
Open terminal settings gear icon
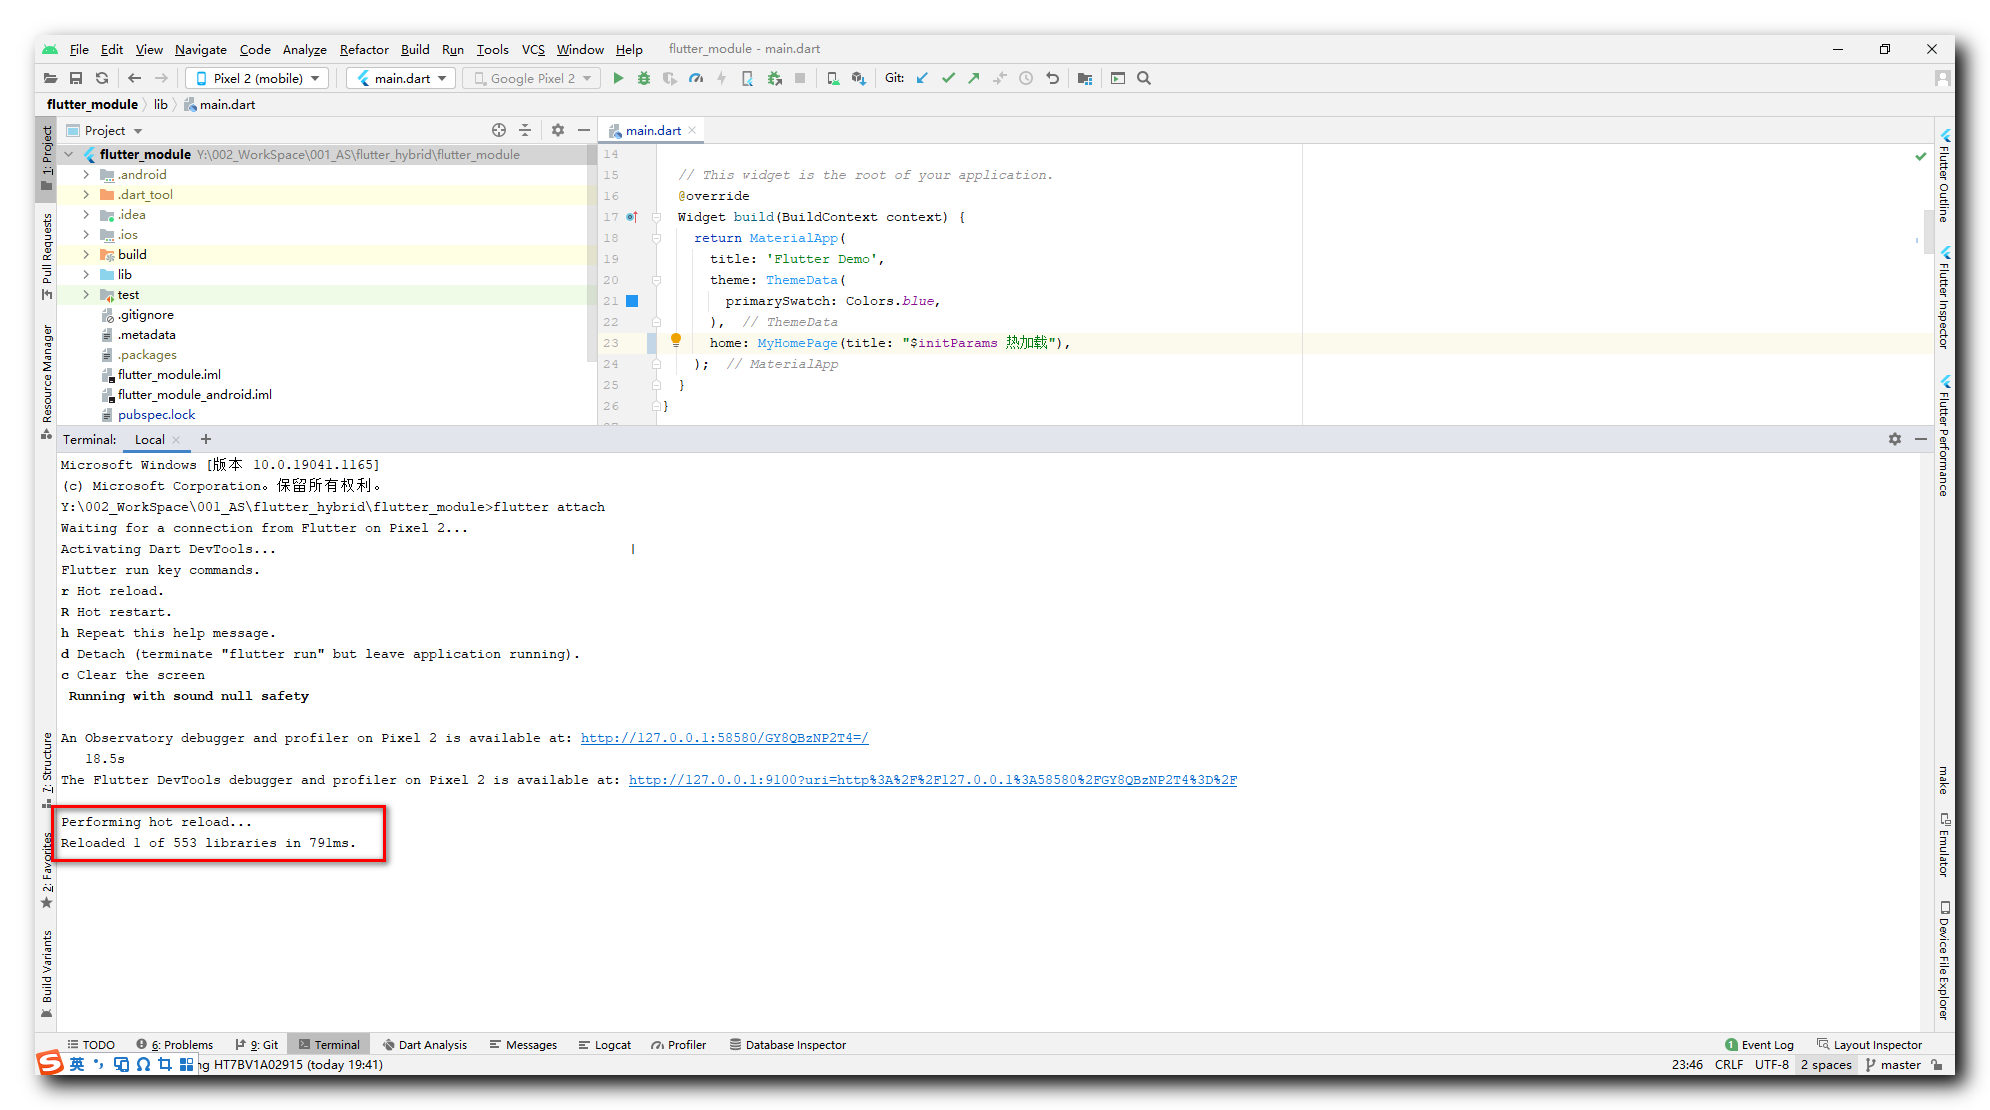pos(1894,439)
